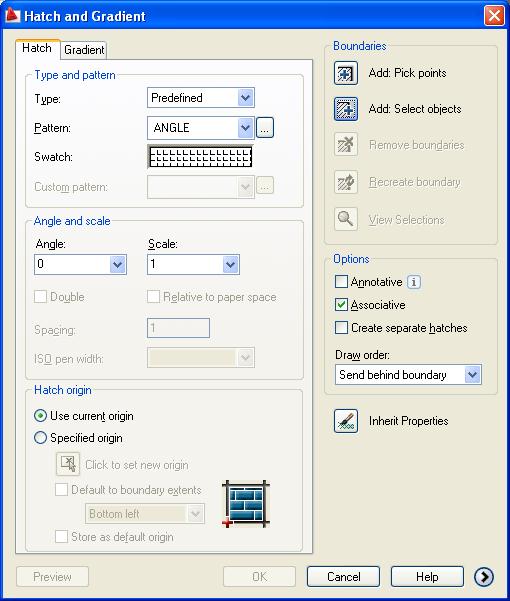Enable the Annotative checkbox

tap(341, 282)
